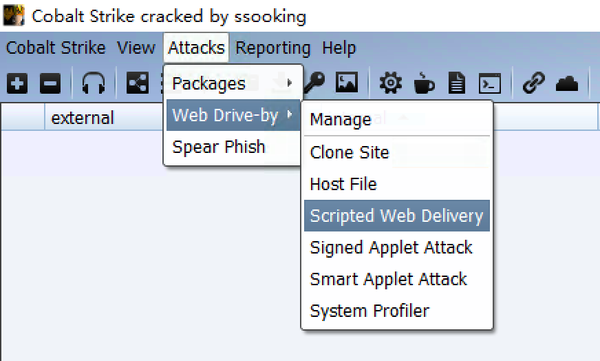
Task: Open the View menu
Action: tap(136, 48)
